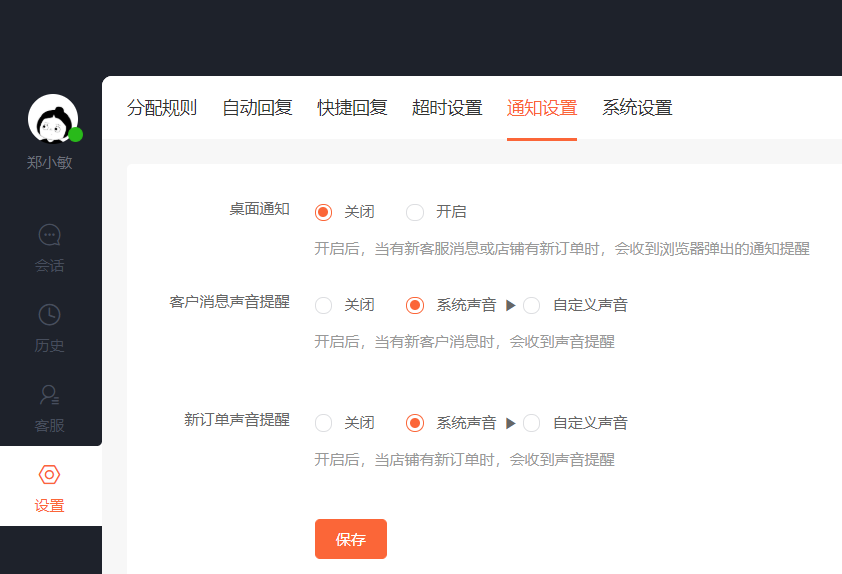This screenshot has height=574, width=842.
Task: Choose 自定义声音 for 新订单声音提醒
Action: click(x=531, y=423)
